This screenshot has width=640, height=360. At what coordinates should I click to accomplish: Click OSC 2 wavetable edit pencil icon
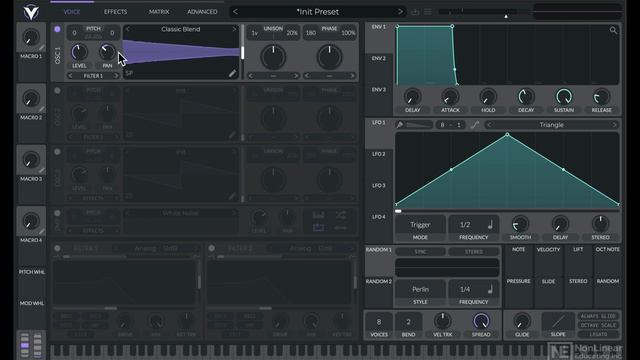point(232,135)
